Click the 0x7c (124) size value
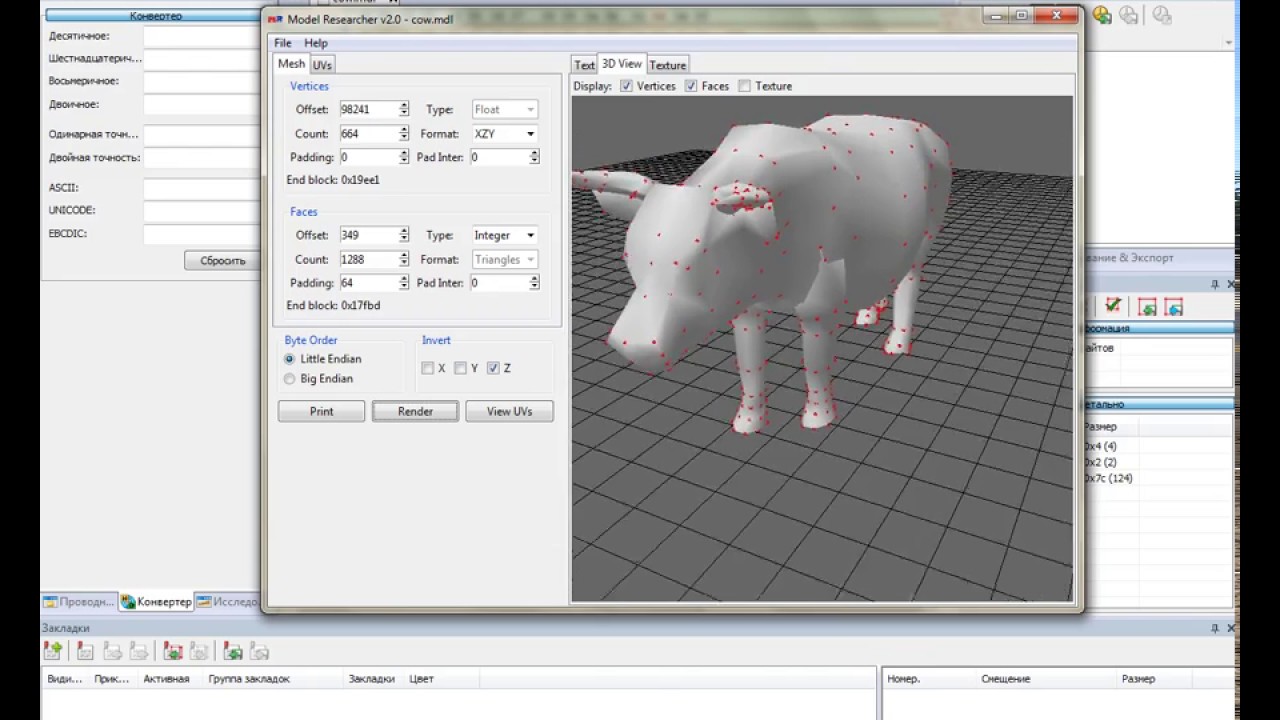1280x720 pixels. [1108, 479]
